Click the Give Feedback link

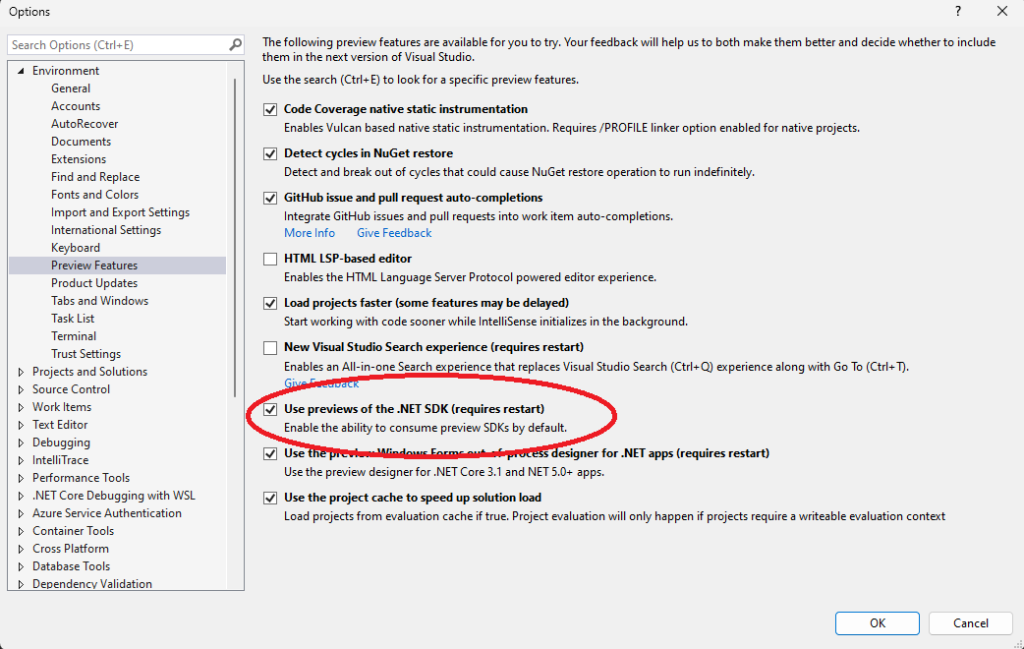coord(393,232)
